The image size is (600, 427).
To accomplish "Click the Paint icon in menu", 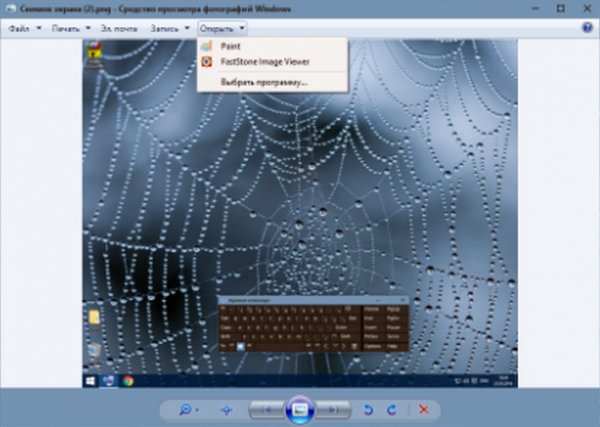I will pos(207,46).
